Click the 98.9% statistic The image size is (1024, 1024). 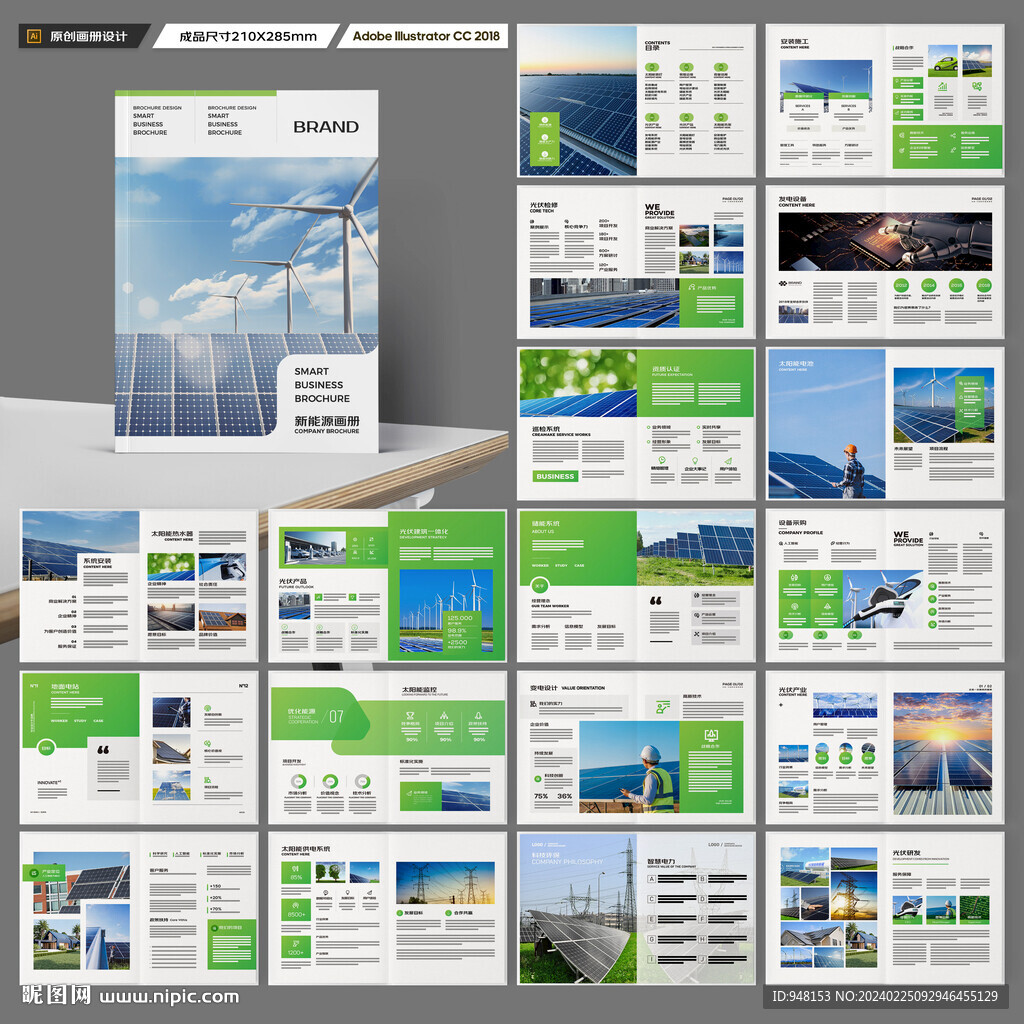tap(457, 630)
